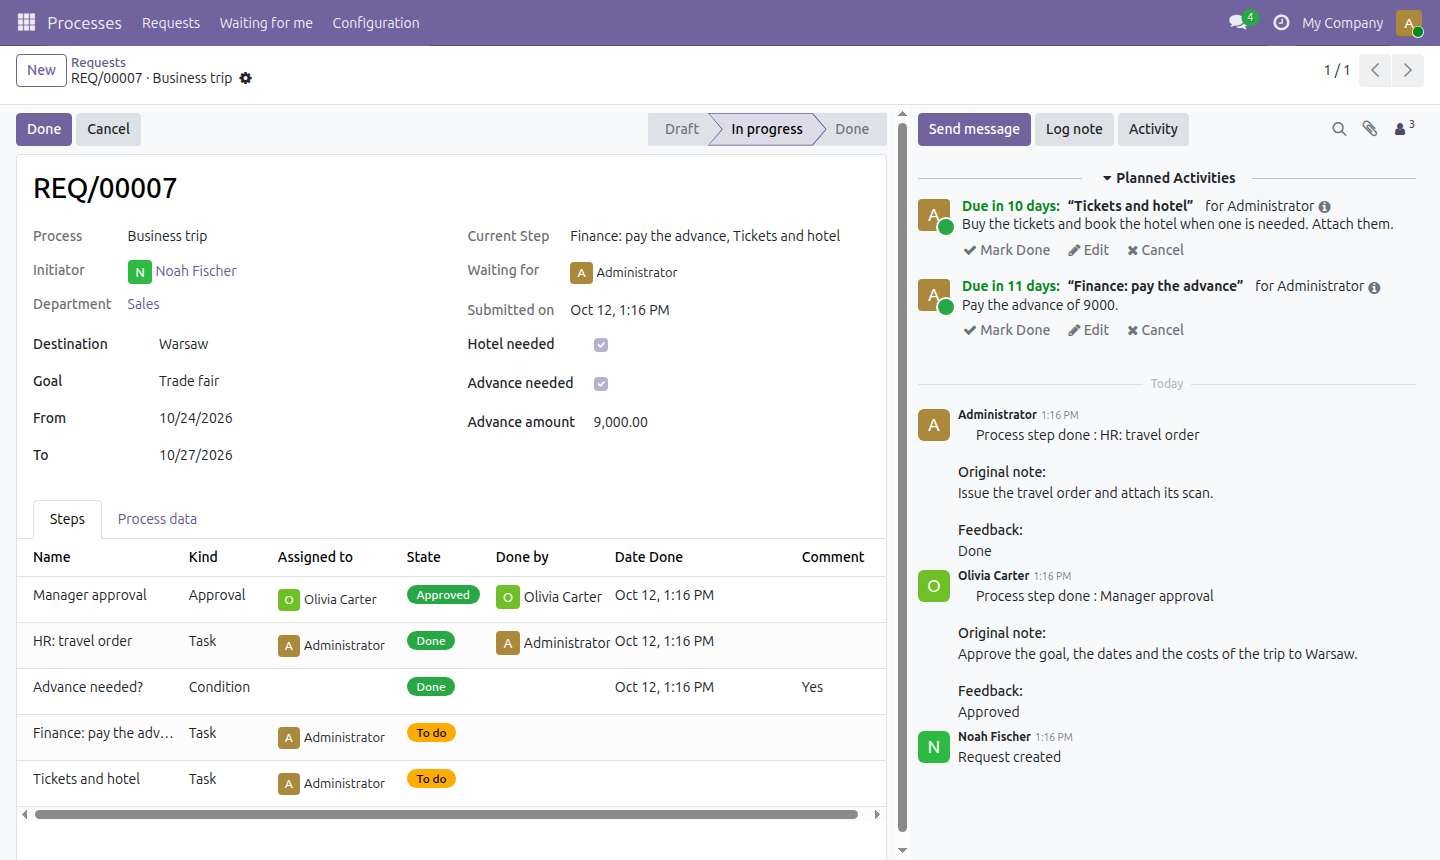Open the Requests breadcrumb link
Image resolution: width=1440 pixels, height=860 pixels.
tap(98, 62)
